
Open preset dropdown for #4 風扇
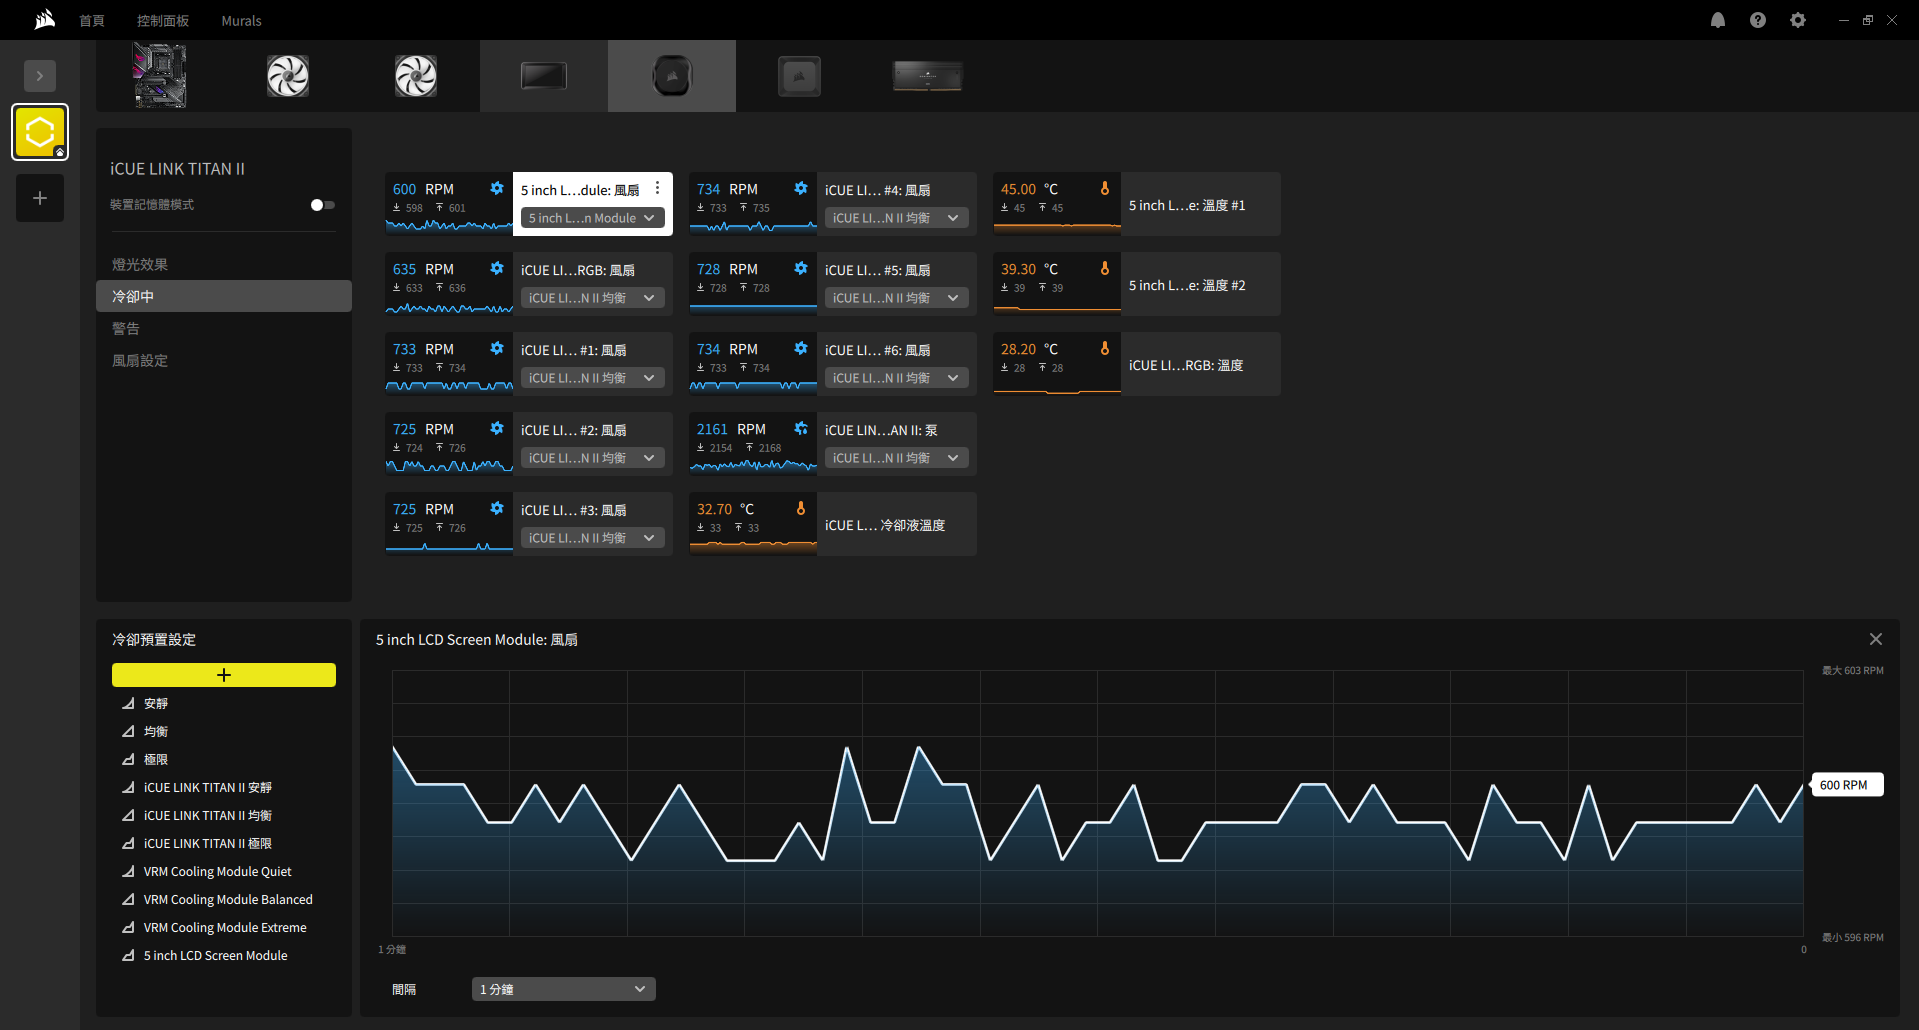point(896,218)
